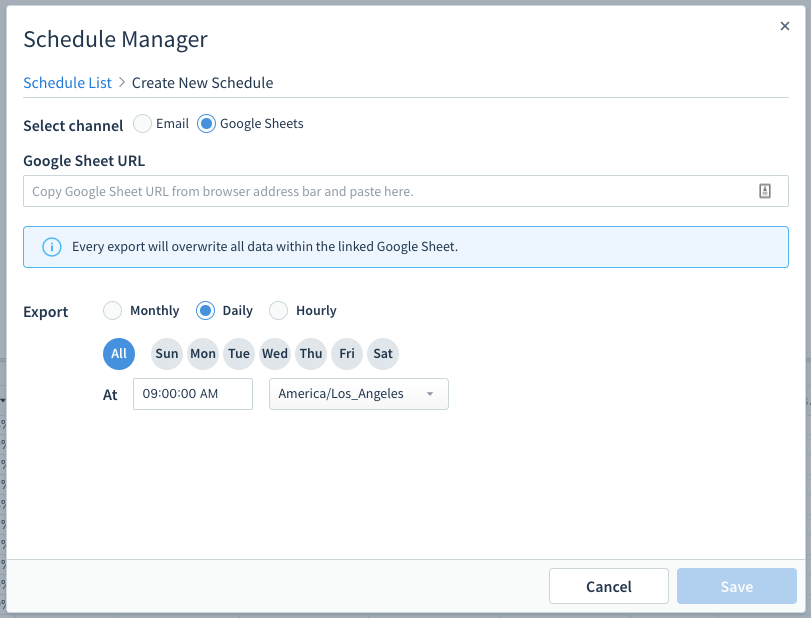Toggle Sun day pill
Viewport: 811px width, 618px height.
(x=167, y=354)
